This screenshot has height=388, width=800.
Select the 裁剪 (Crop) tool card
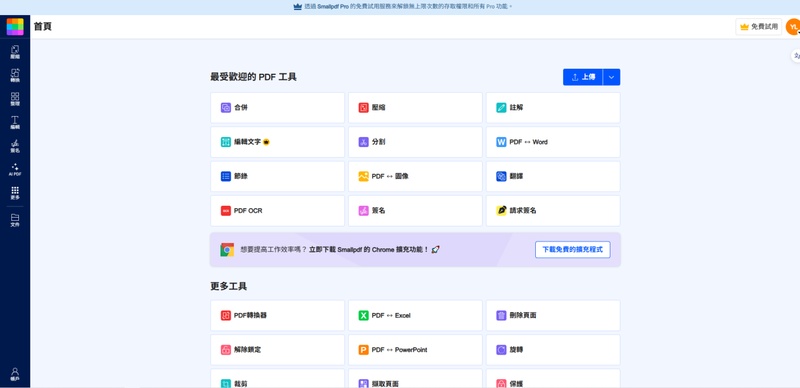(x=278, y=379)
